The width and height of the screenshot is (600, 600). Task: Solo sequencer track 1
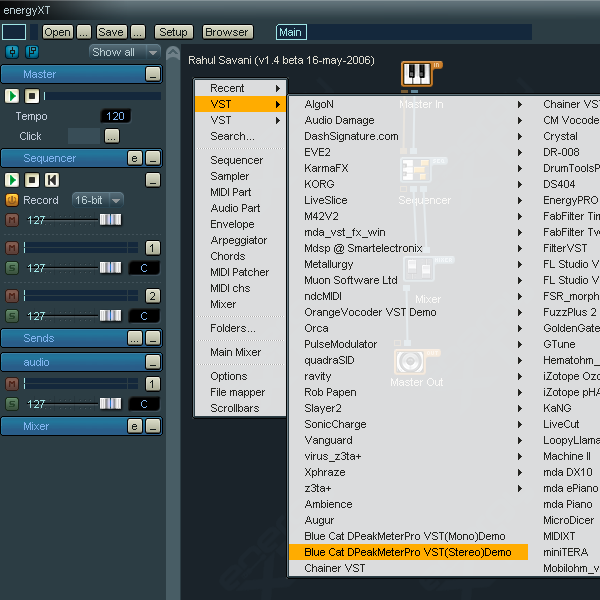click(12, 268)
